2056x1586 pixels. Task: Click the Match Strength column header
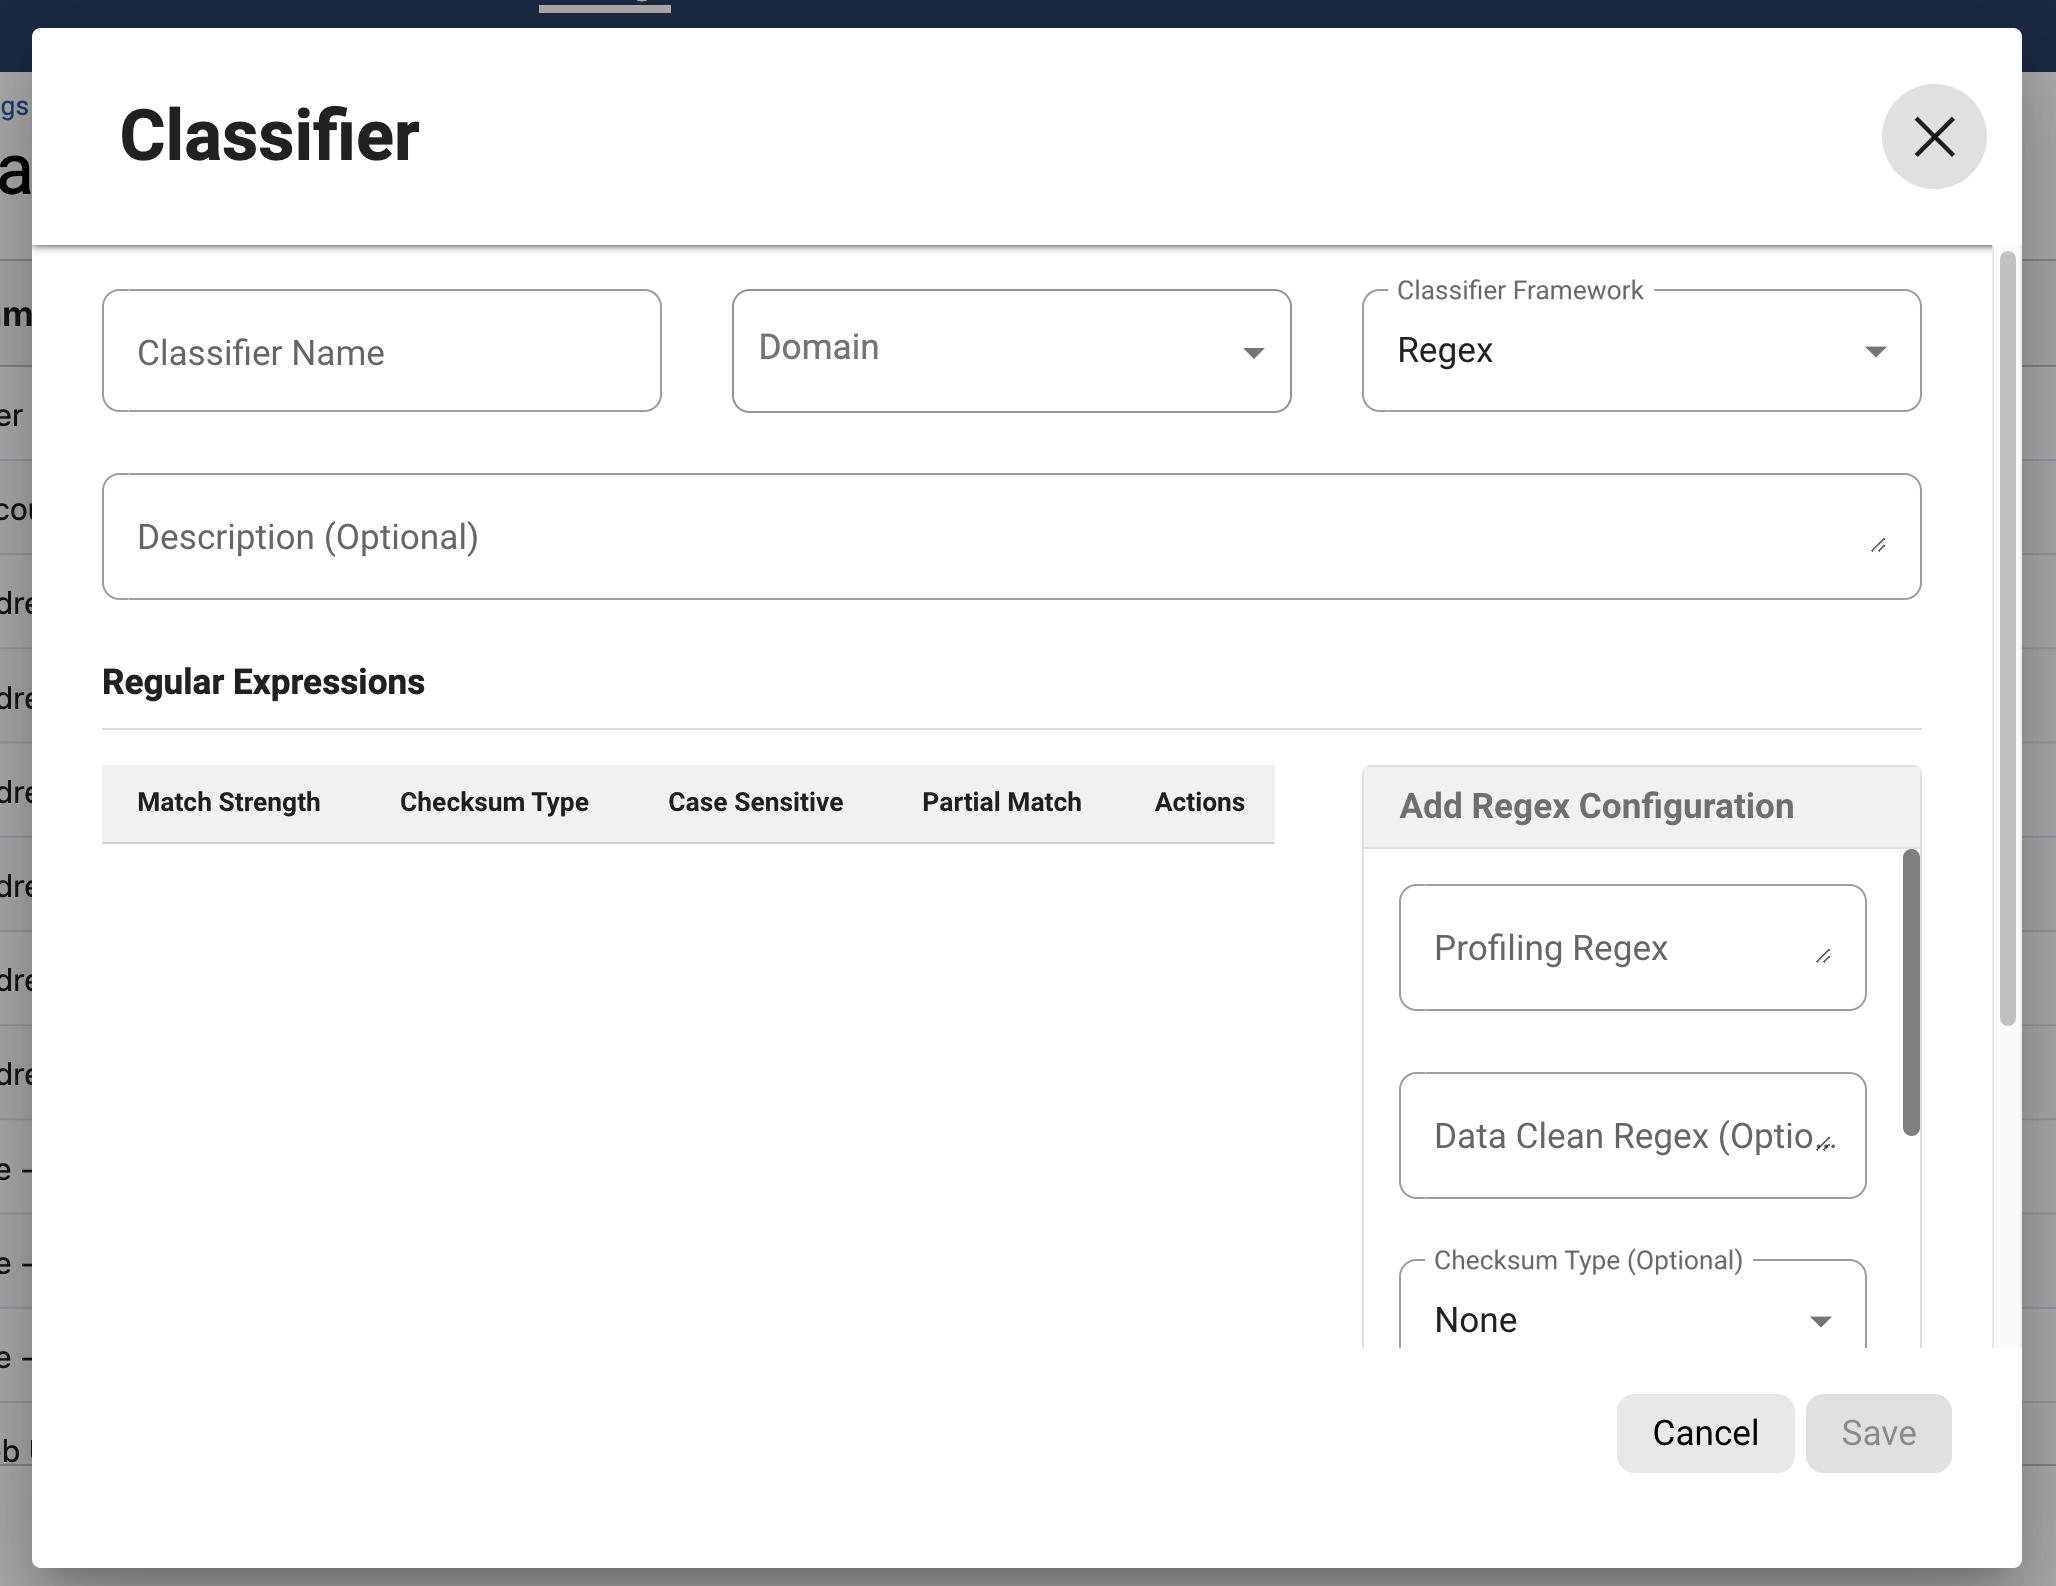(x=229, y=802)
